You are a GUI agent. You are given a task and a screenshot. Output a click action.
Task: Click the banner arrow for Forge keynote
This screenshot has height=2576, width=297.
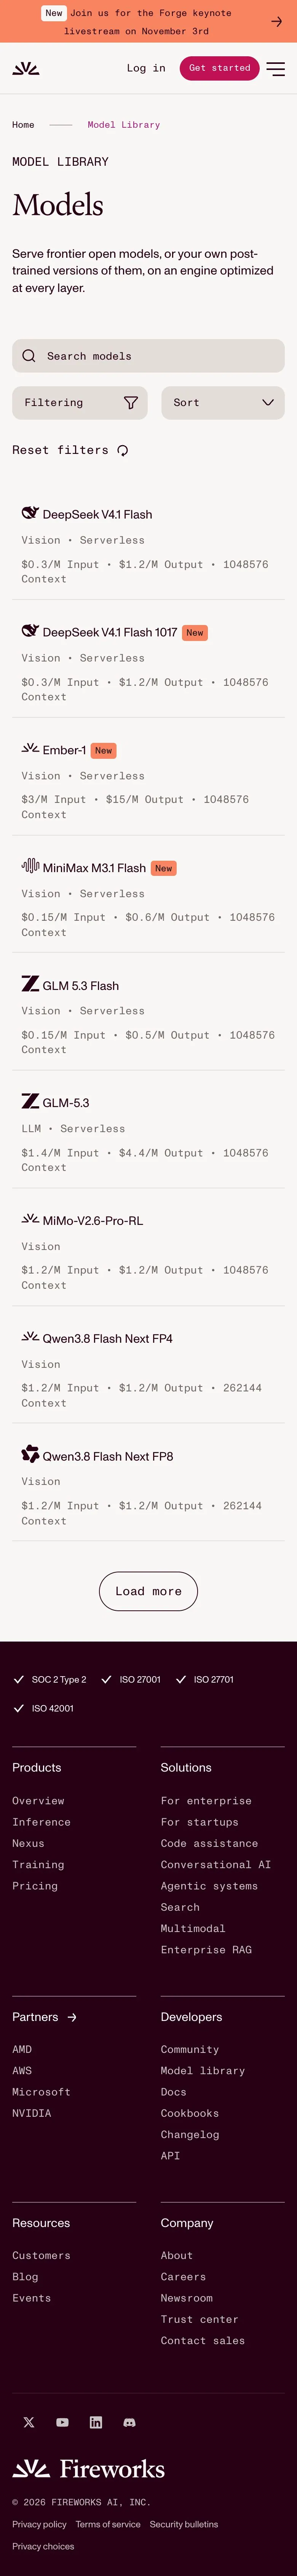tap(277, 21)
